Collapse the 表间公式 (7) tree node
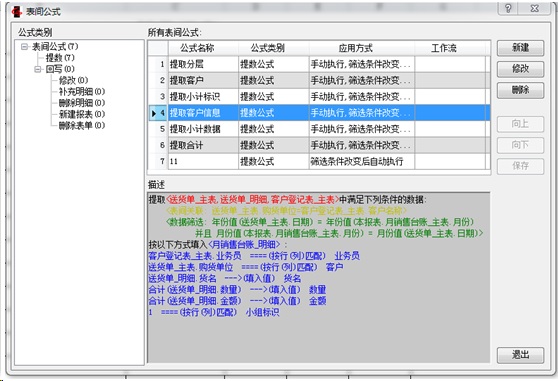The image size is (558, 381). tap(25, 47)
